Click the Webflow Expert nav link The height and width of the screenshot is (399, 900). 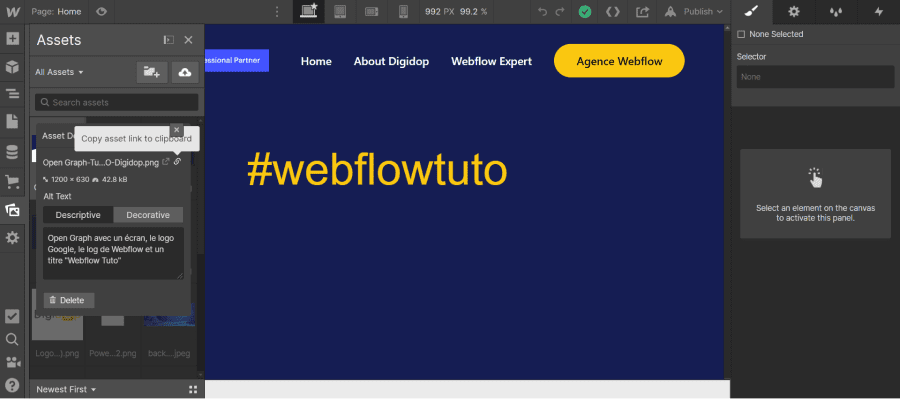point(491,61)
